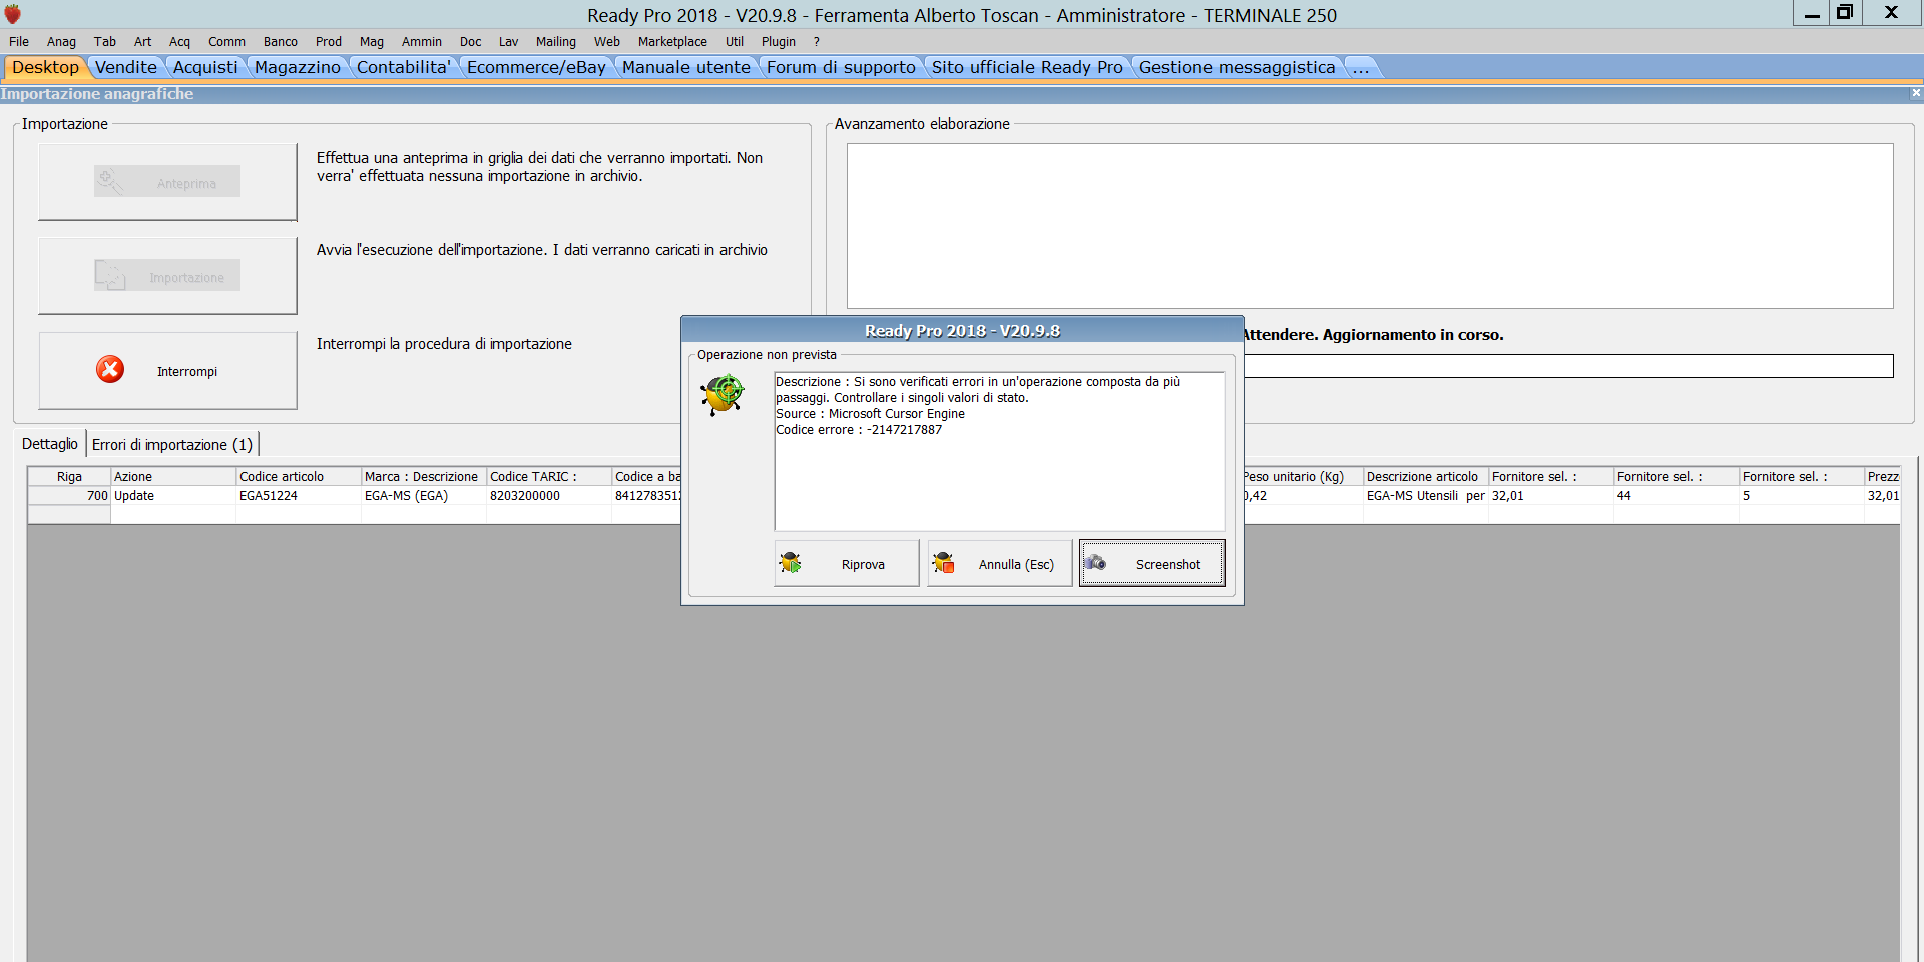The image size is (1924, 962).
Task: Open the Mailing menu
Action: click(556, 42)
